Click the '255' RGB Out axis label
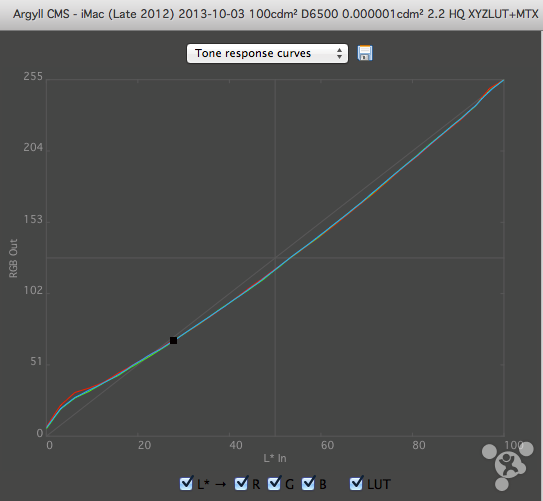The height and width of the screenshot is (501, 543). tap(33, 77)
